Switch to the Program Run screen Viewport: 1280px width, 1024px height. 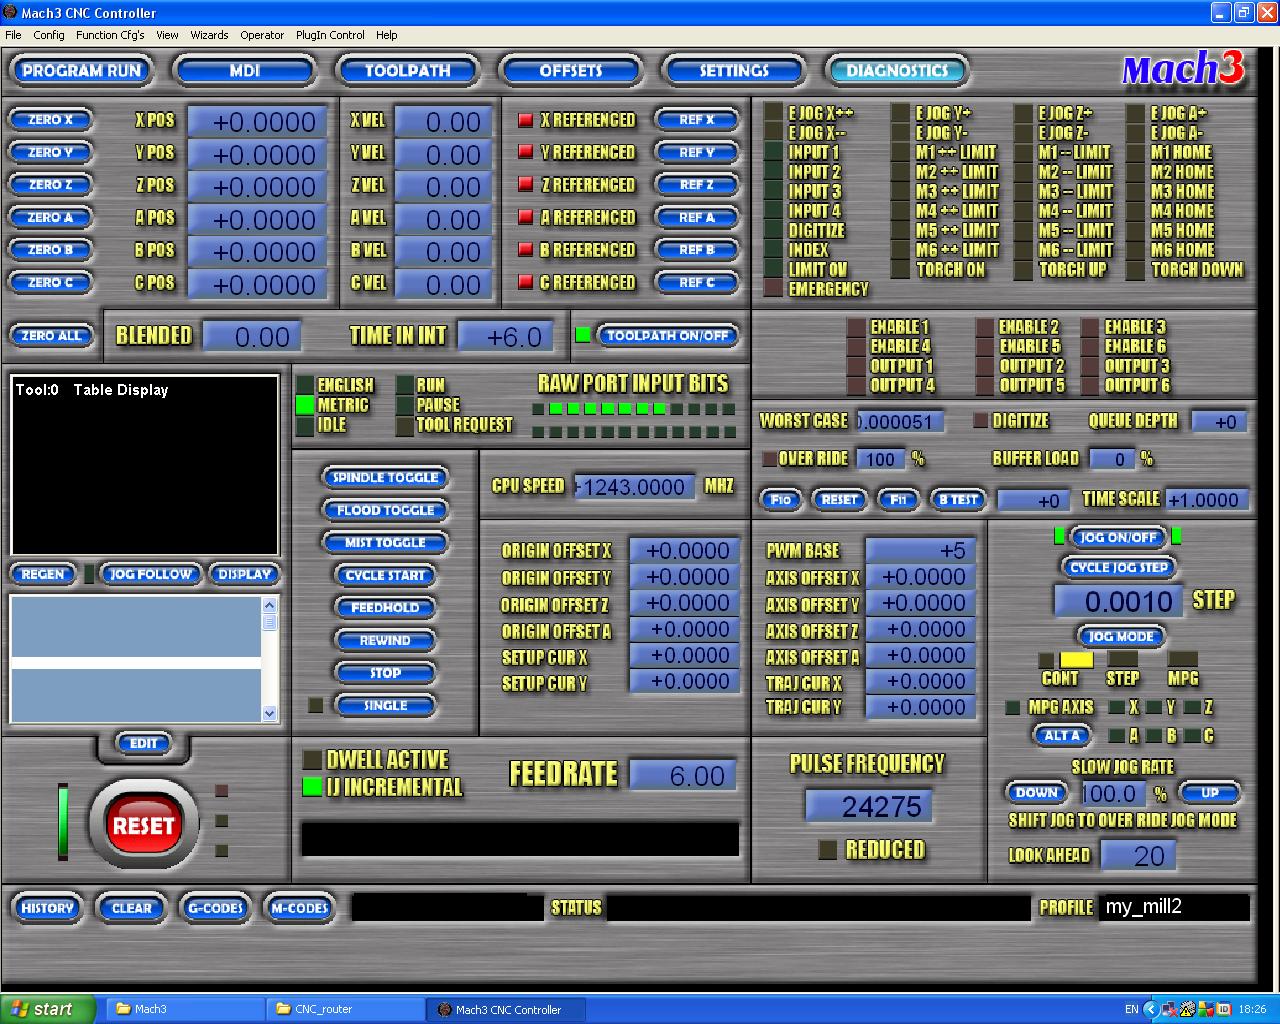81,71
